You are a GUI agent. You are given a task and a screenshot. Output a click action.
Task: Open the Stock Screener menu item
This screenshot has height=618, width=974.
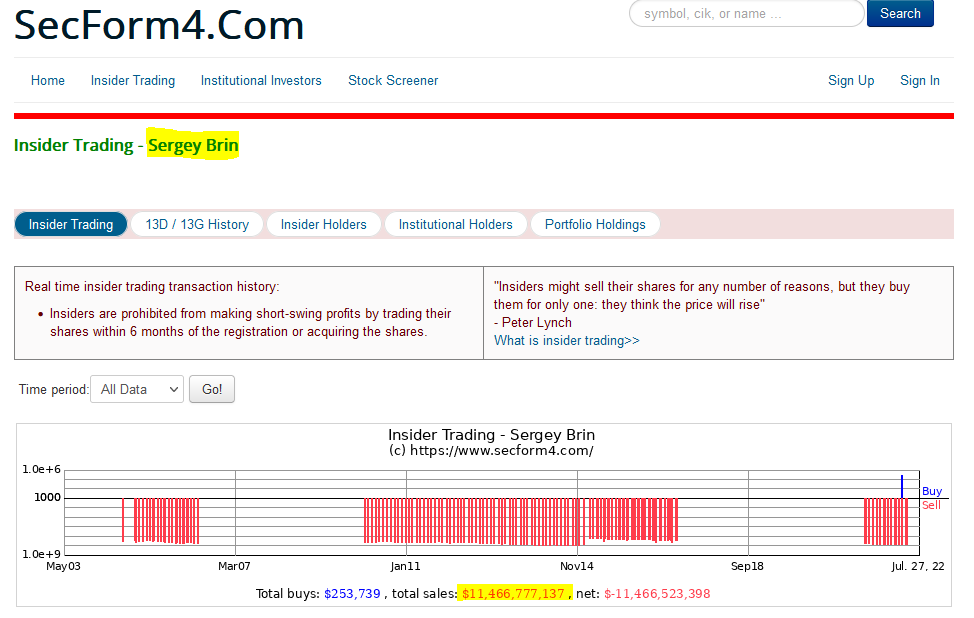coord(393,81)
